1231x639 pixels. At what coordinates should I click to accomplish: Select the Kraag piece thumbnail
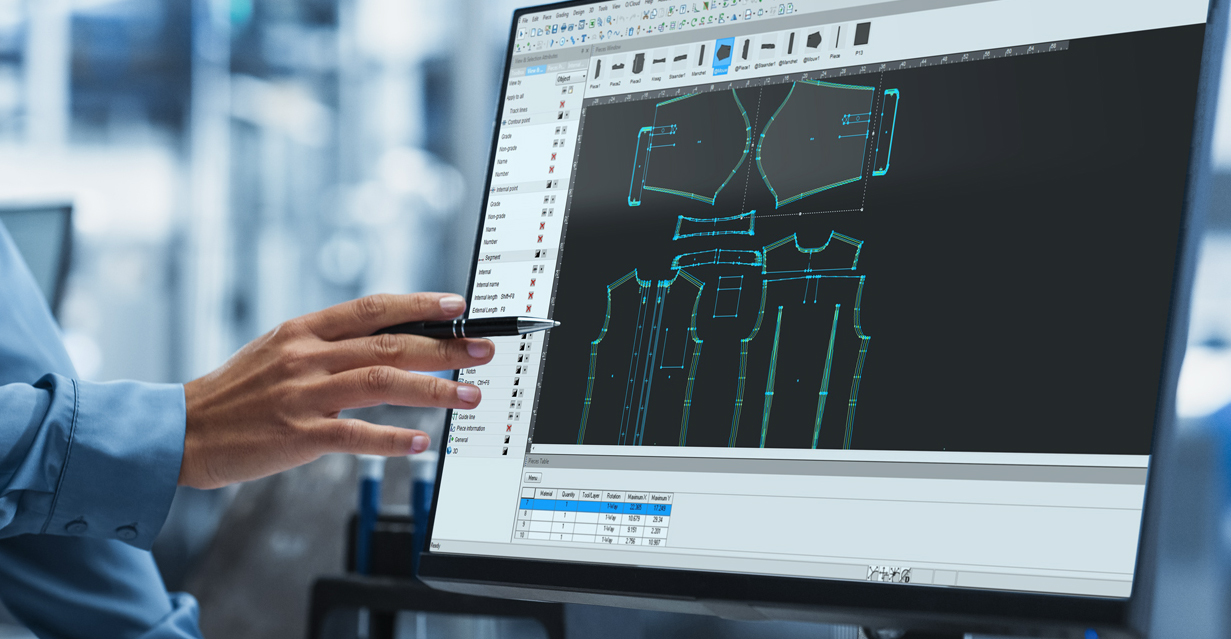click(658, 62)
